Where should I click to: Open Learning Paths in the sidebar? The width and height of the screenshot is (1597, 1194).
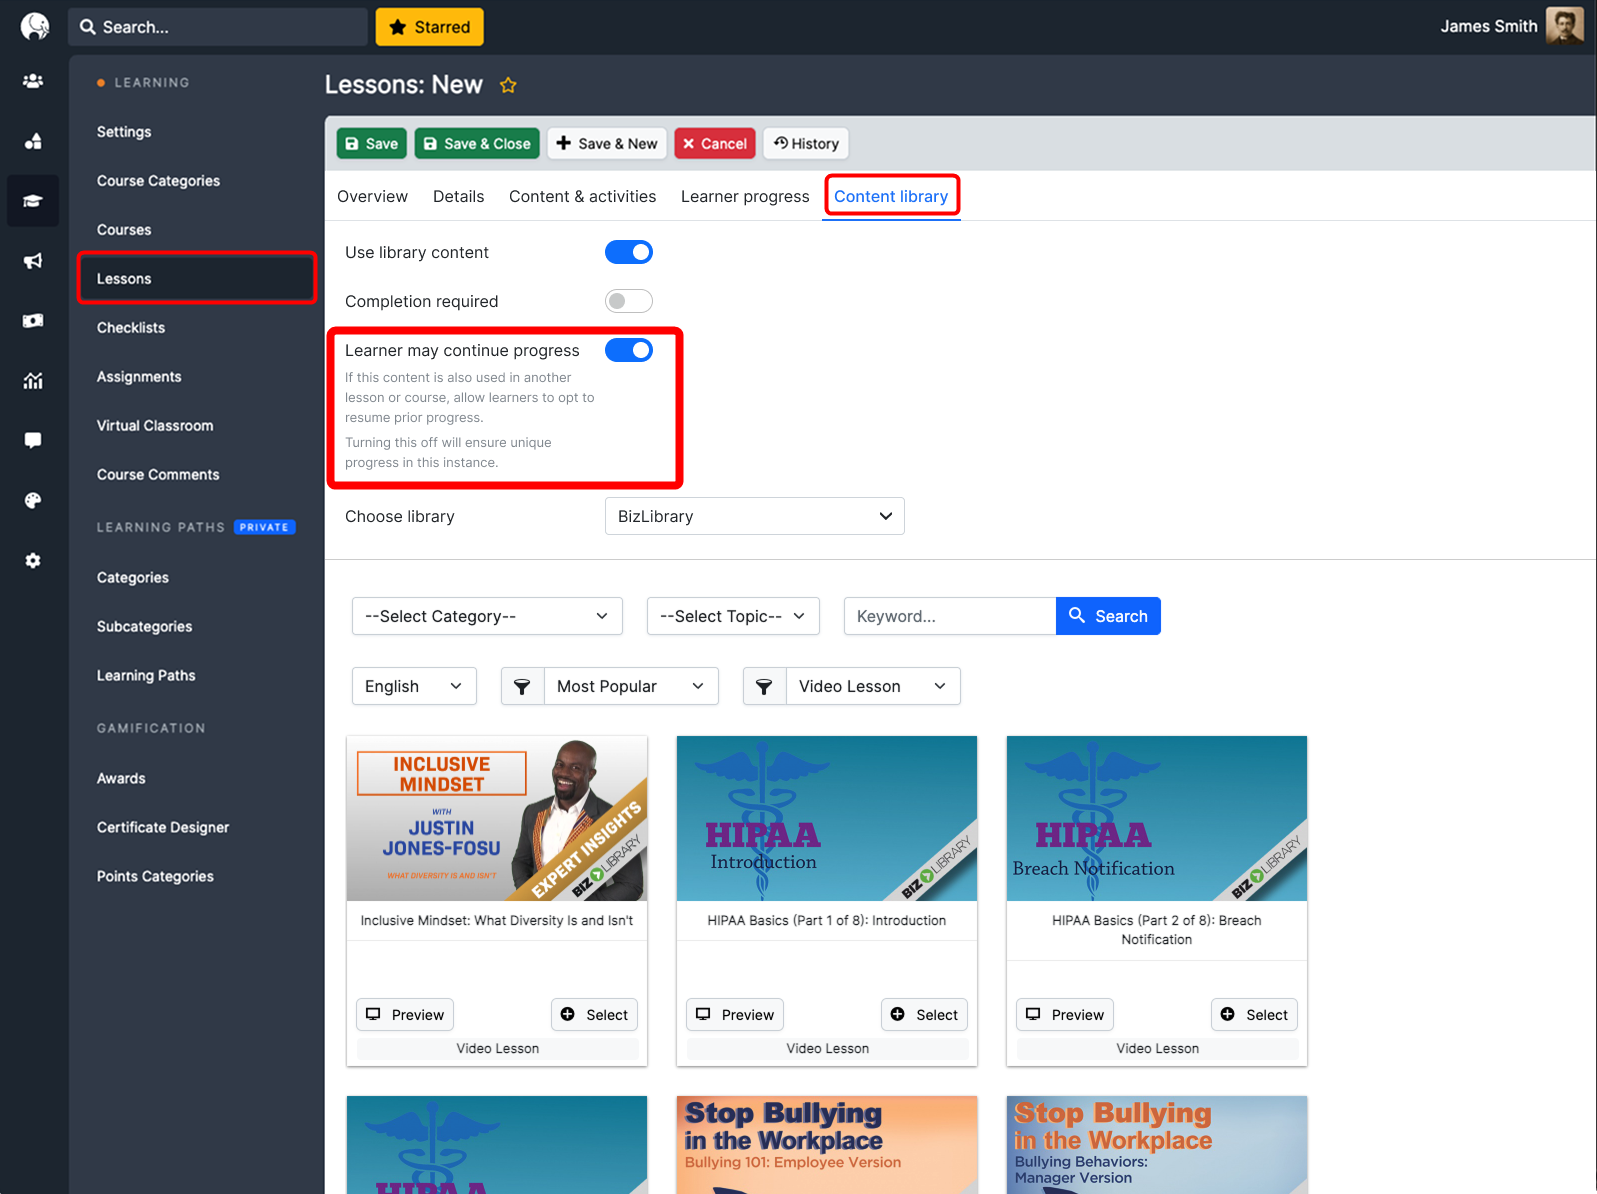146,676
